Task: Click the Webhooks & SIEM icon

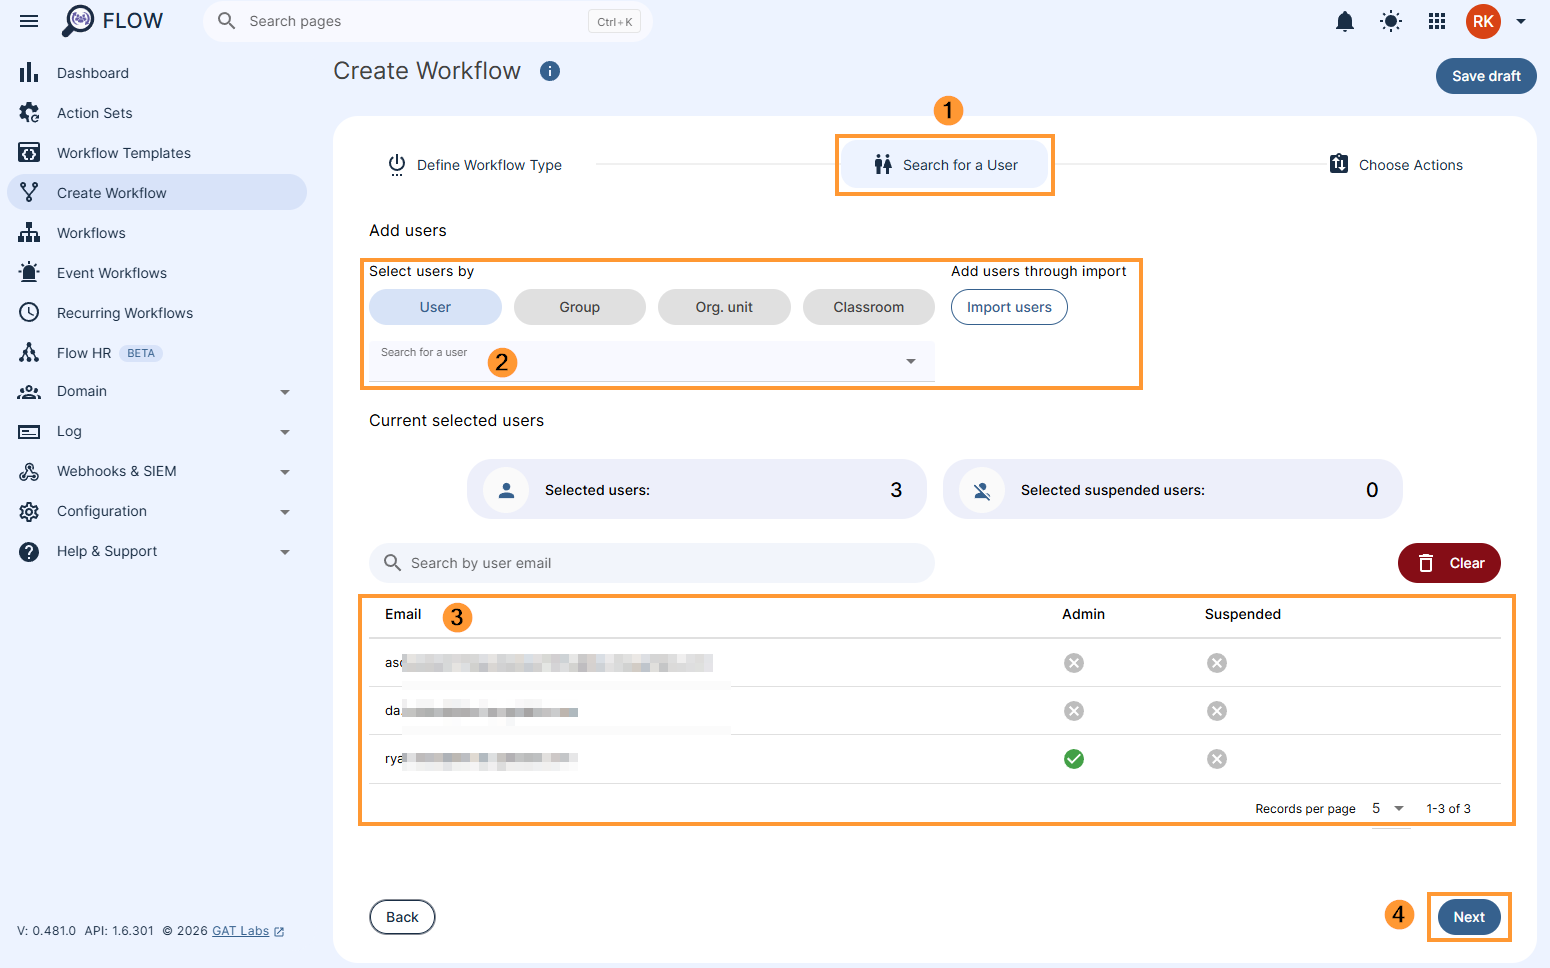Action: coord(29,472)
